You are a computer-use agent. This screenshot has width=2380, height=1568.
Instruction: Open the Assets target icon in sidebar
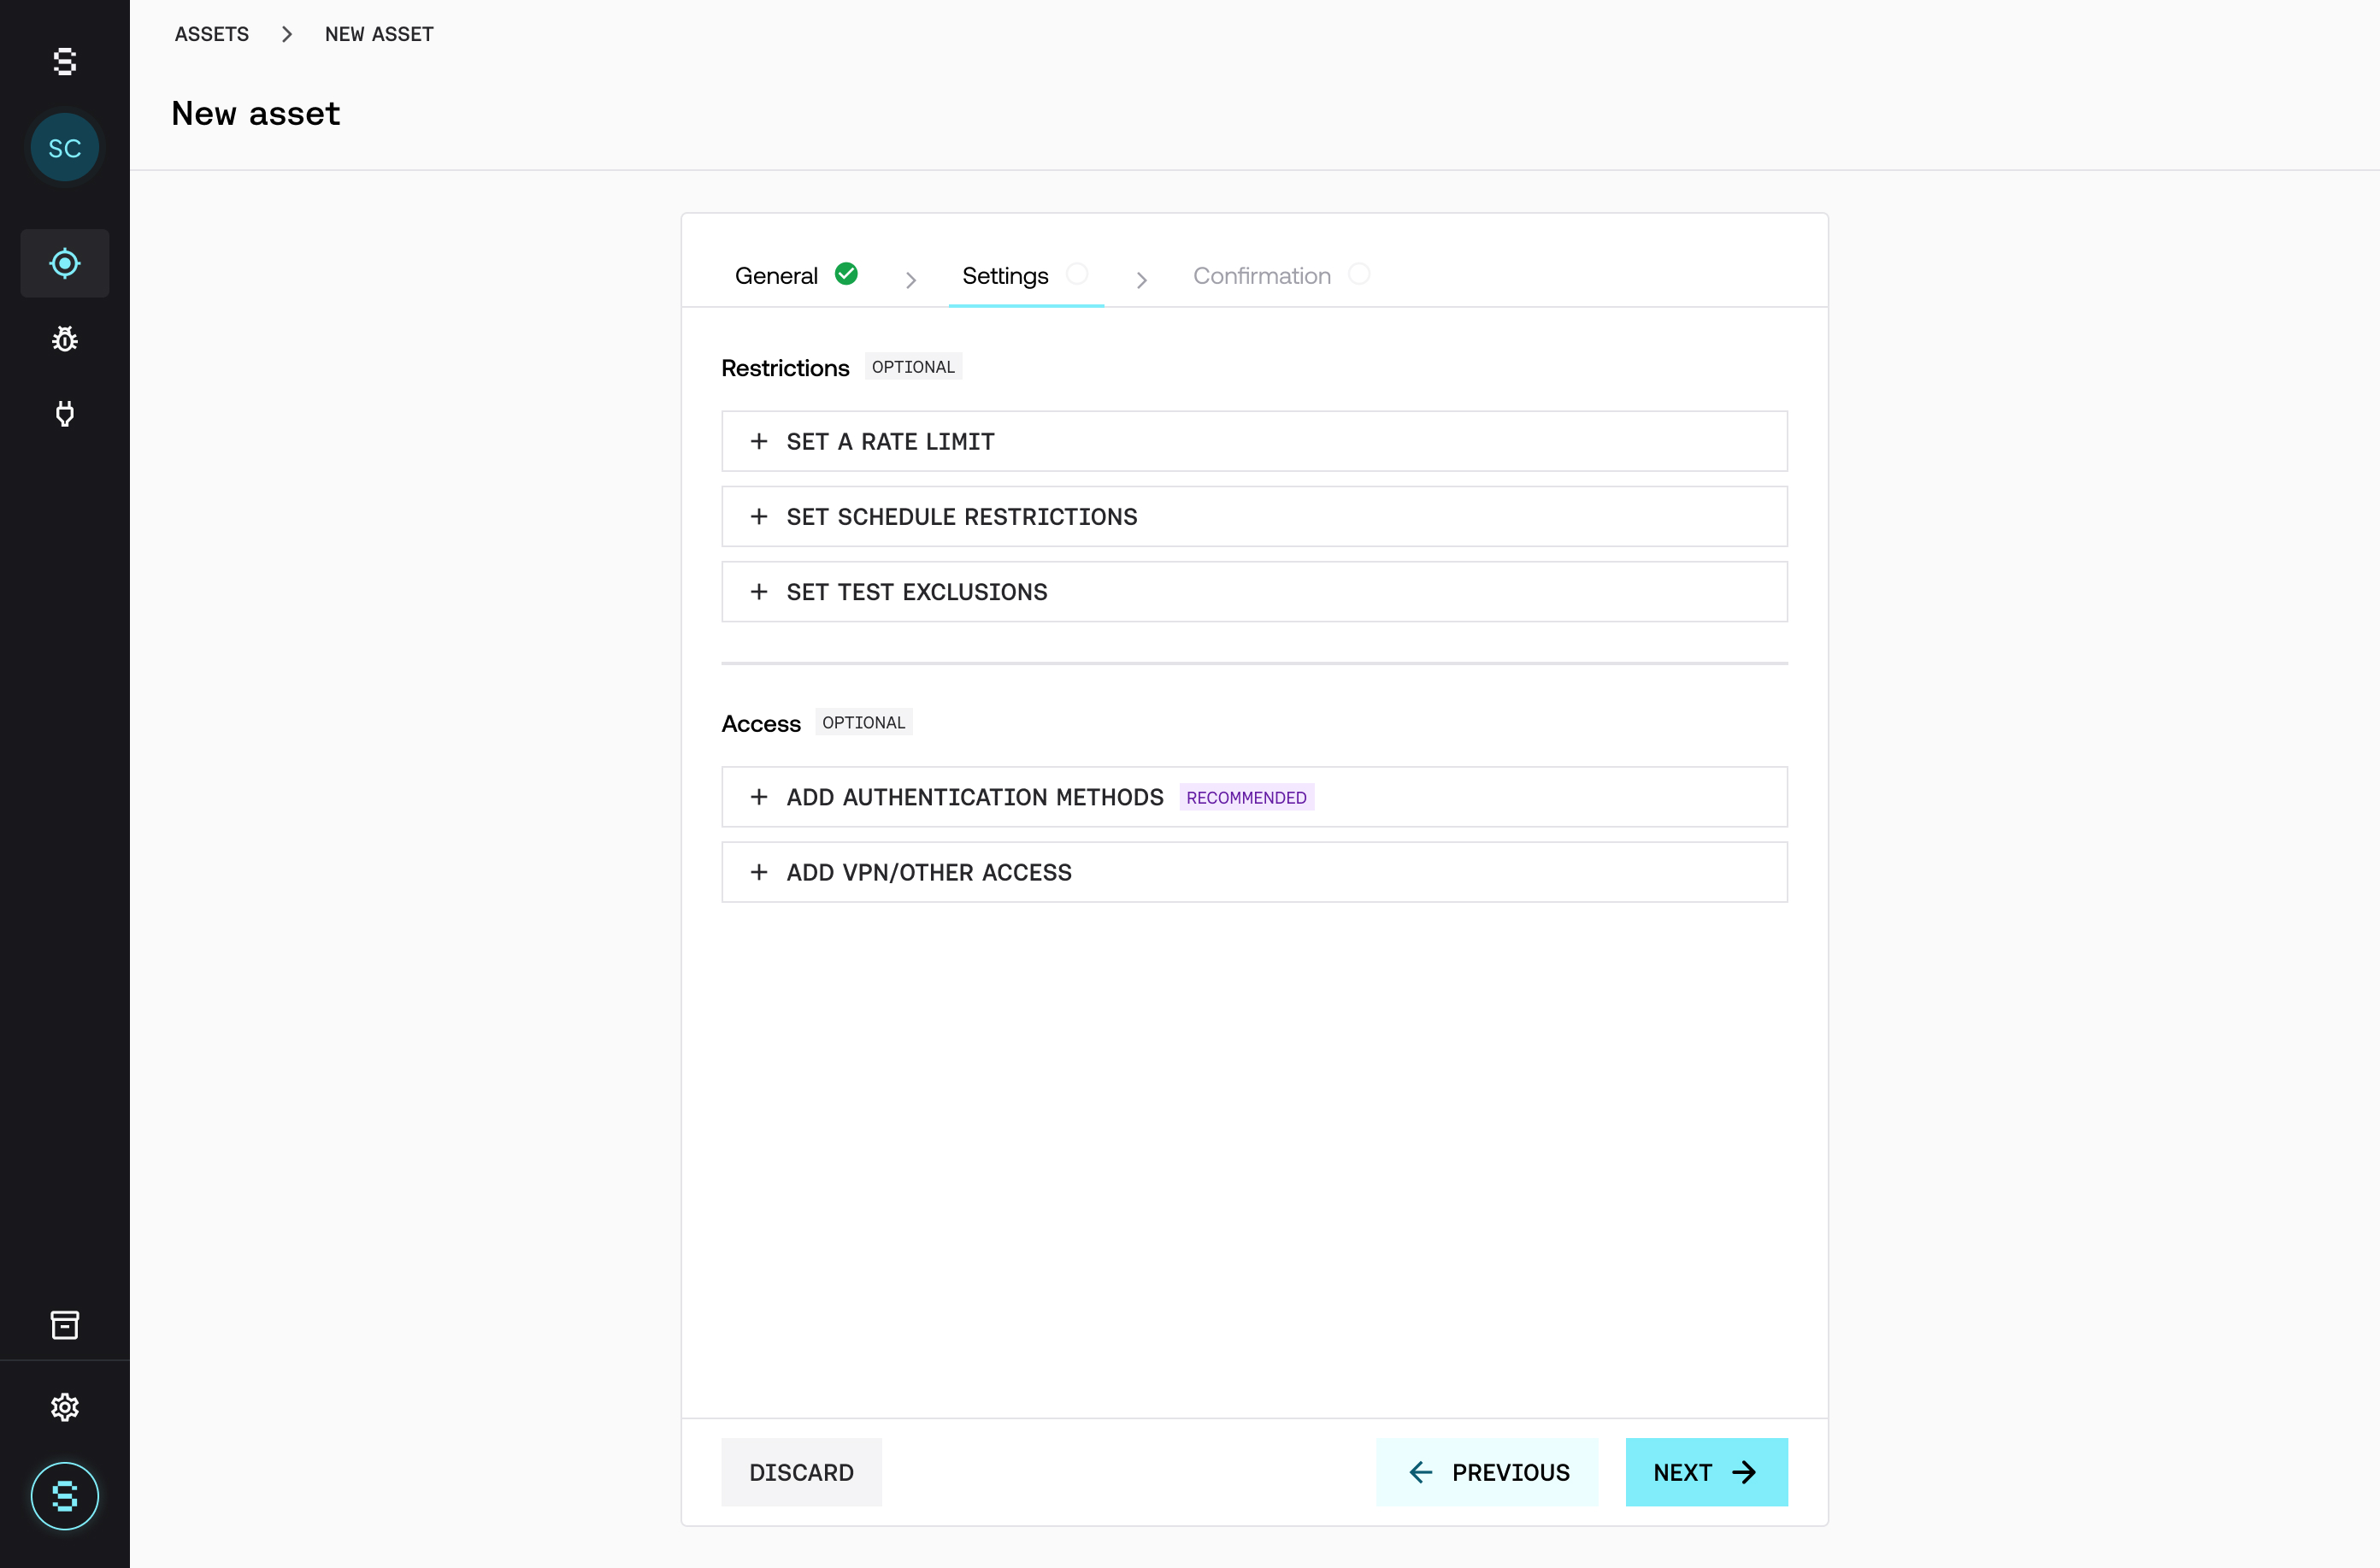[65, 263]
